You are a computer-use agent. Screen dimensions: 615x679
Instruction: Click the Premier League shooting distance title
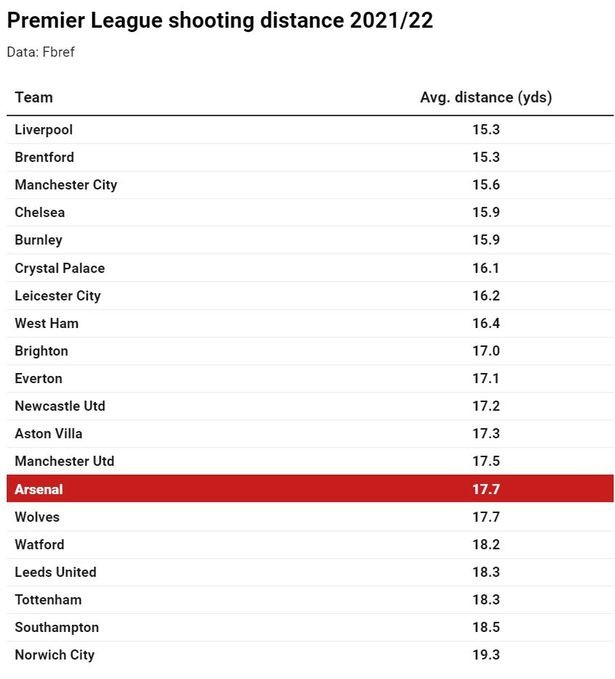pos(220,21)
